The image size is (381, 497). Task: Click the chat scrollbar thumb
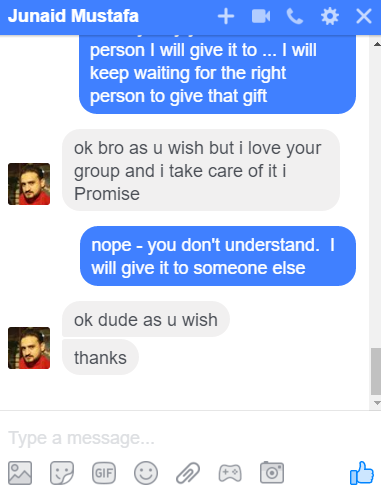376,371
